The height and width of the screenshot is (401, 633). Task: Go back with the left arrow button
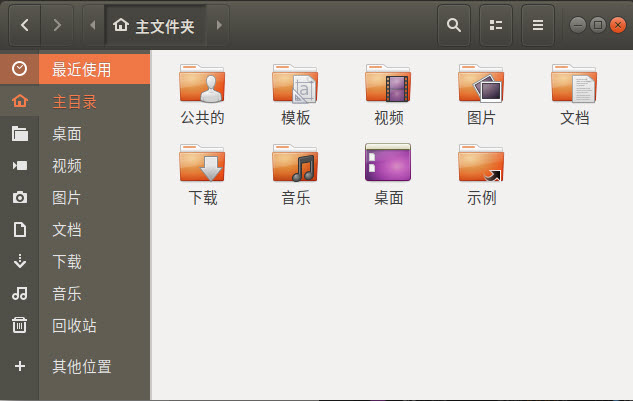(25, 25)
